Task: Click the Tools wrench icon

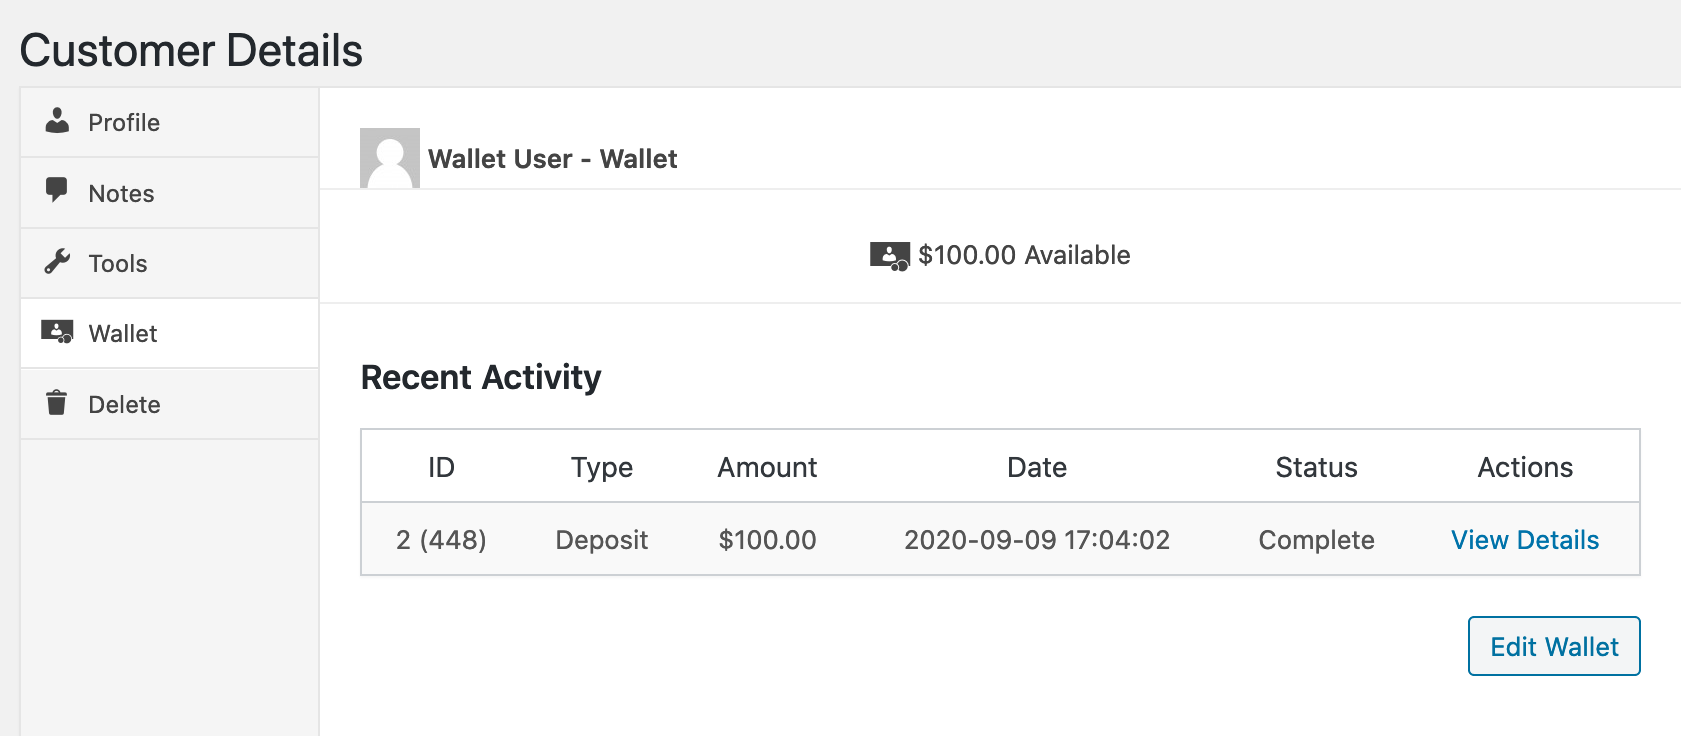Action: (57, 262)
